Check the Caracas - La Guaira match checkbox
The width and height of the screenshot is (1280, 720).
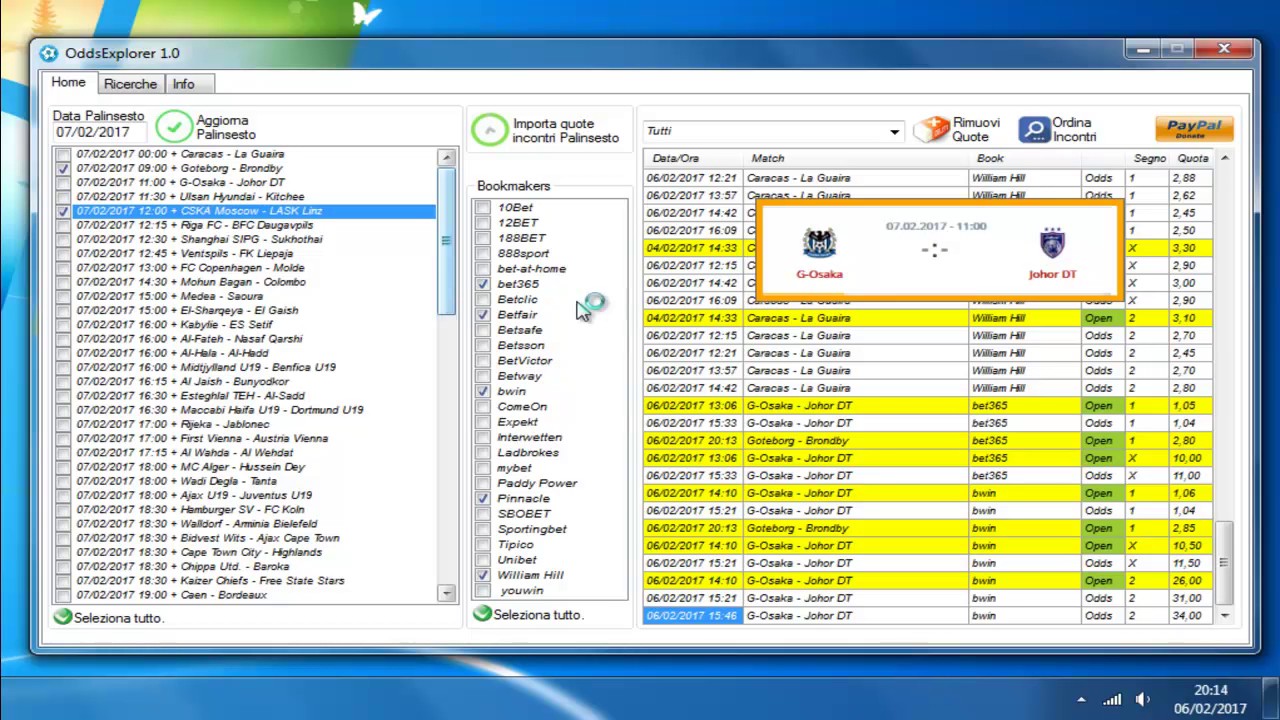coord(64,154)
